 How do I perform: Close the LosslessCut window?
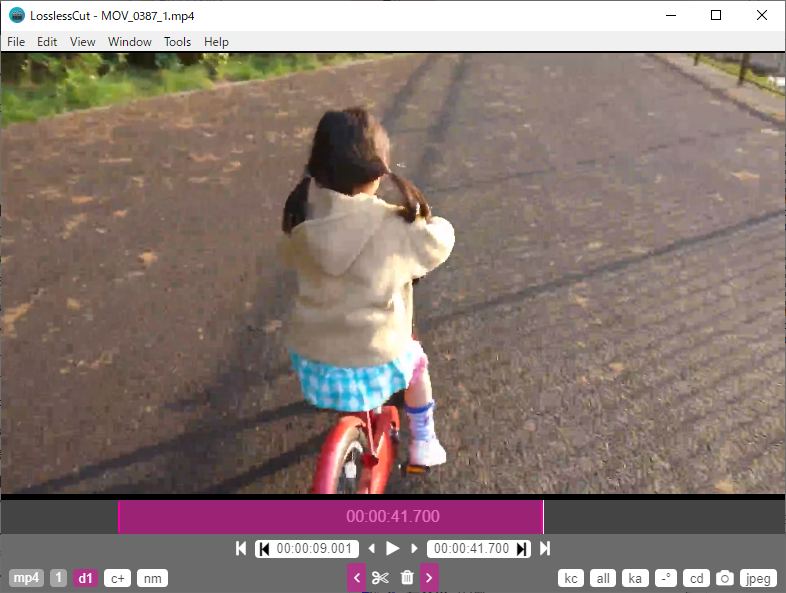point(762,15)
